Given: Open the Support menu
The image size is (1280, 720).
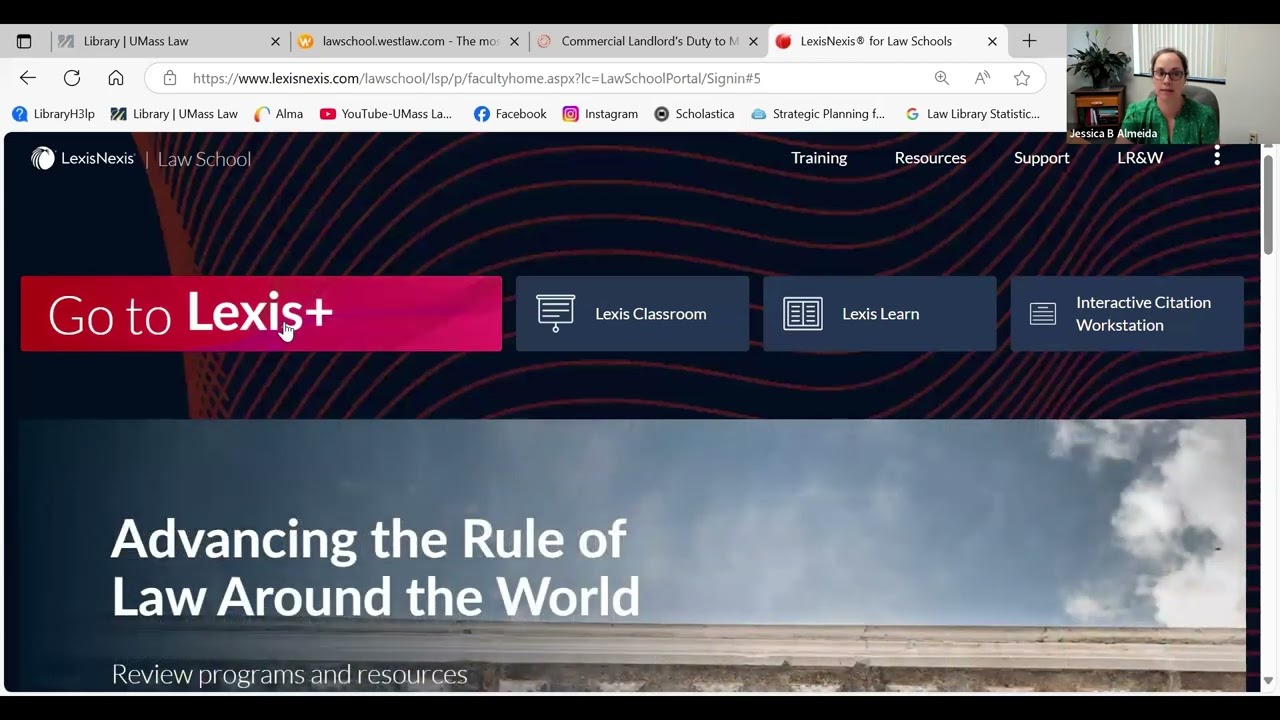Looking at the screenshot, I should pyautogui.click(x=1041, y=158).
